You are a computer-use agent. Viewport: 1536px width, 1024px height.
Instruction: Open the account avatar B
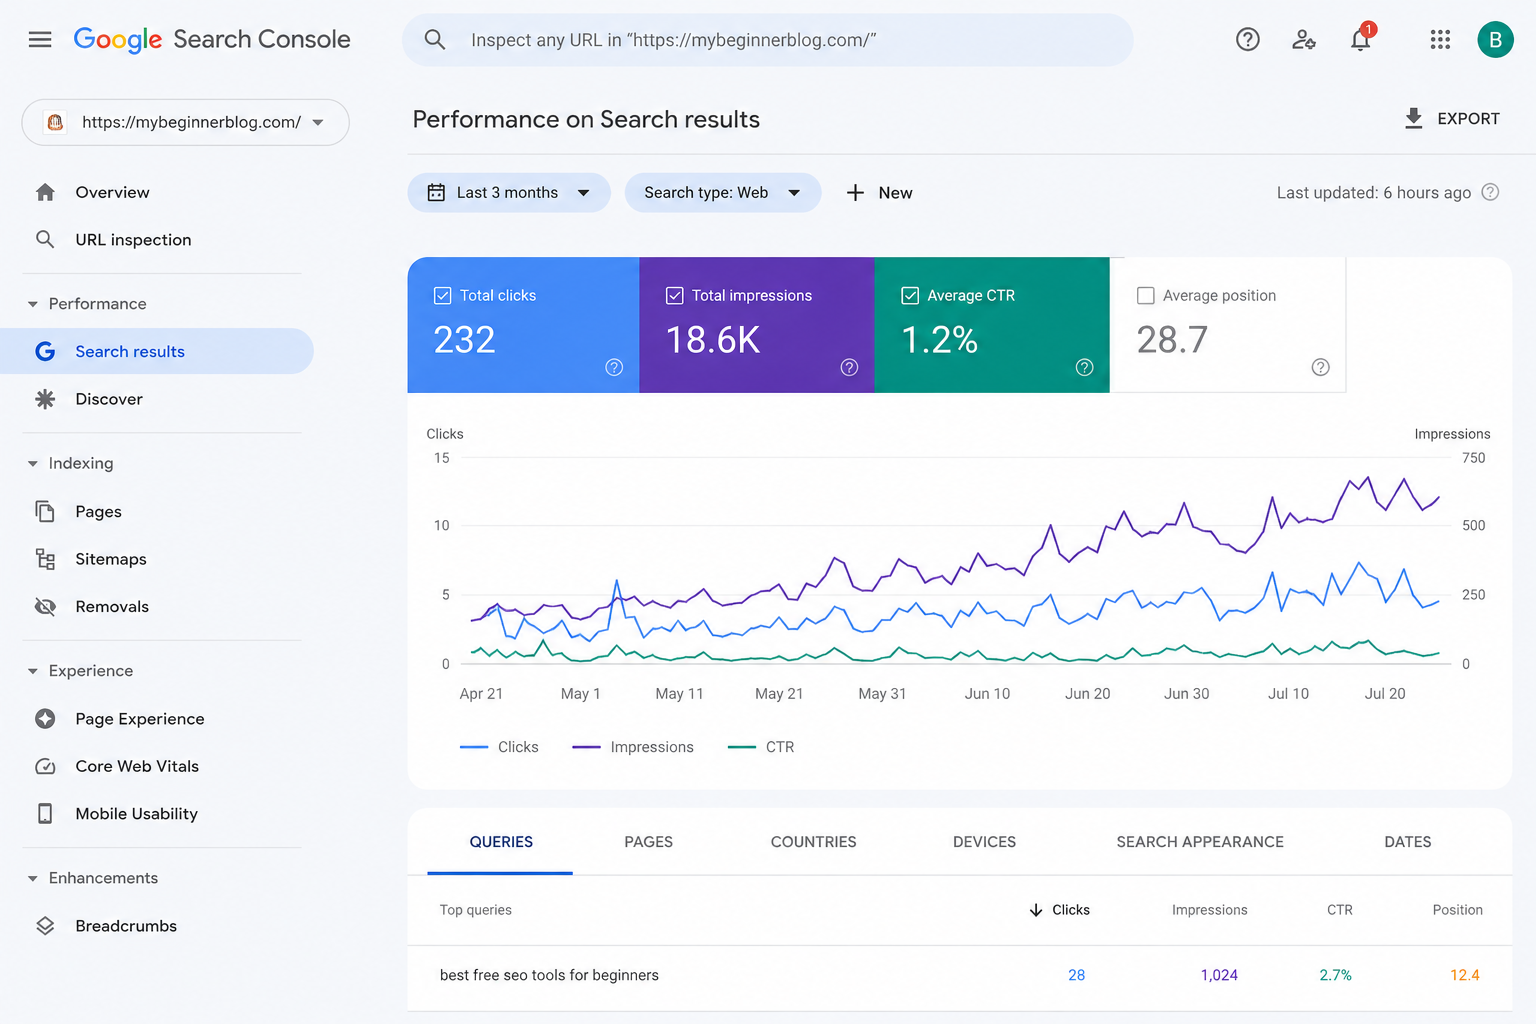(1496, 40)
